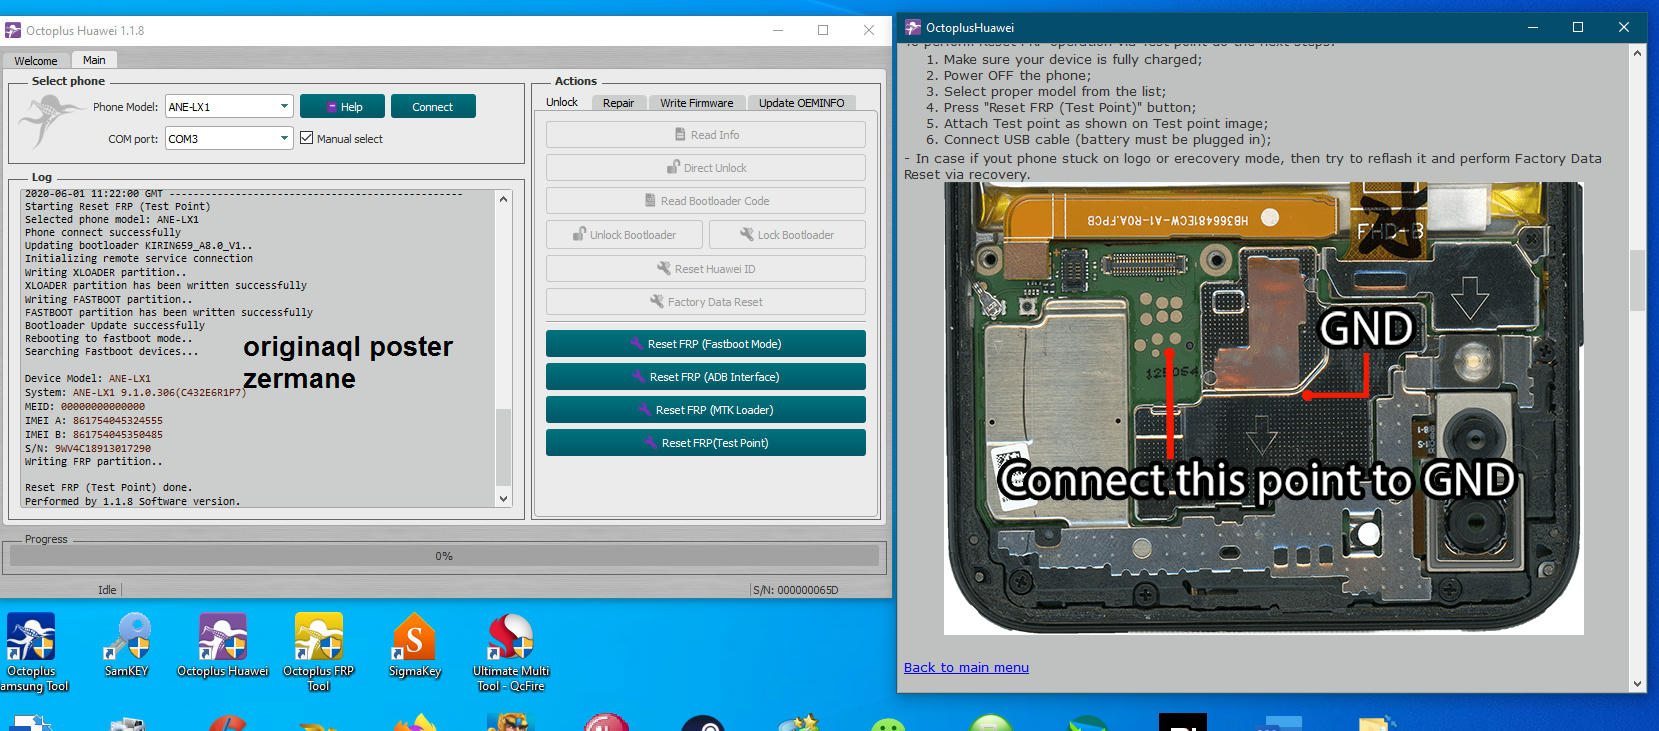Viewport: 1659px width, 731px height.
Task: Click help window scrollbar up arrow
Action: [x=1637, y=53]
